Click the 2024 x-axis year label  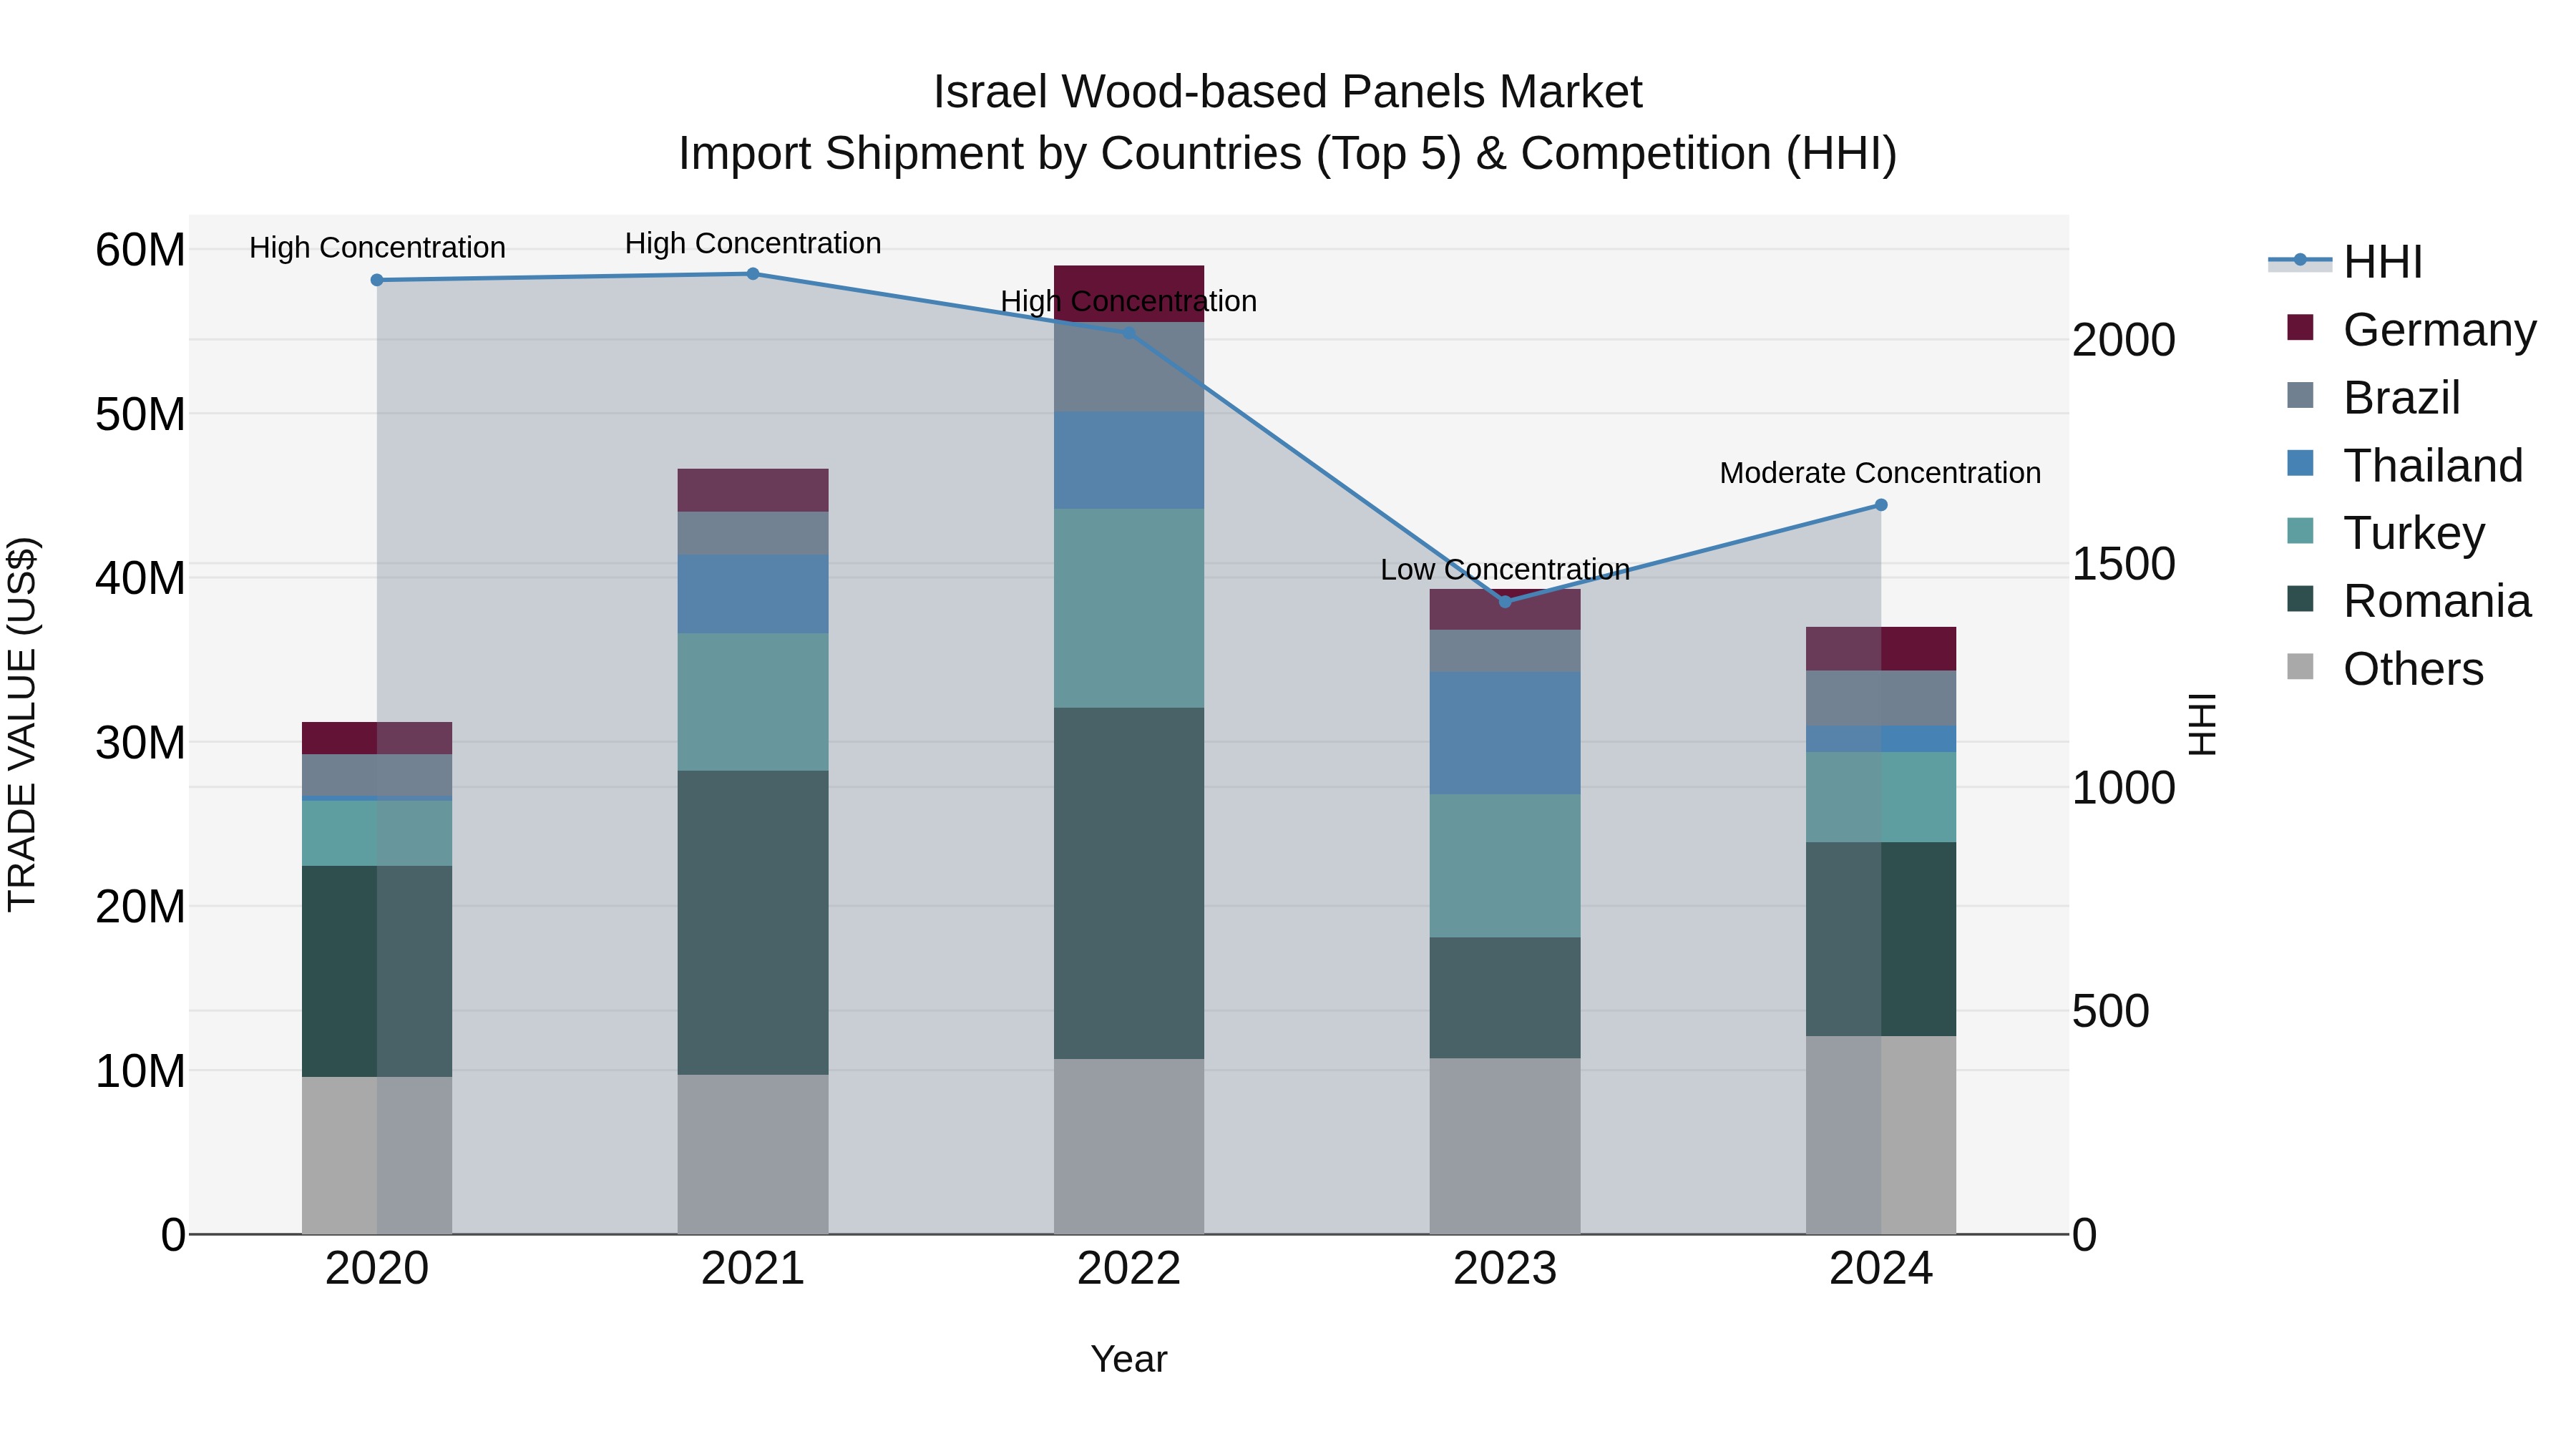tap(1881, 1269)
